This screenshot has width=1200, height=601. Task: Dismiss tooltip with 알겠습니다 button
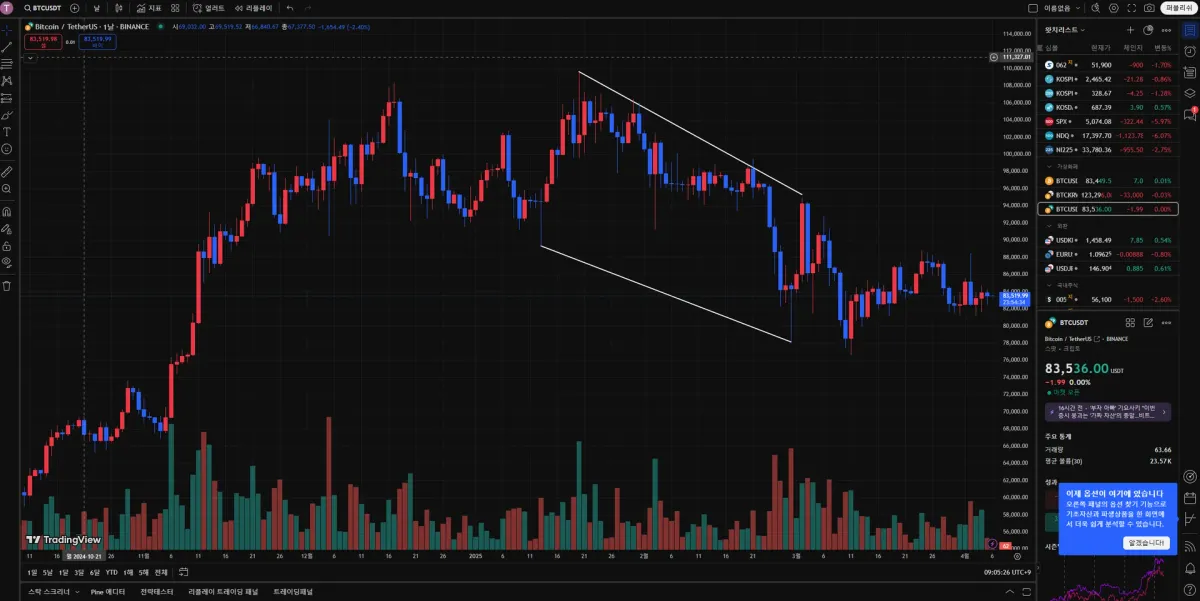coord(1145,543)
